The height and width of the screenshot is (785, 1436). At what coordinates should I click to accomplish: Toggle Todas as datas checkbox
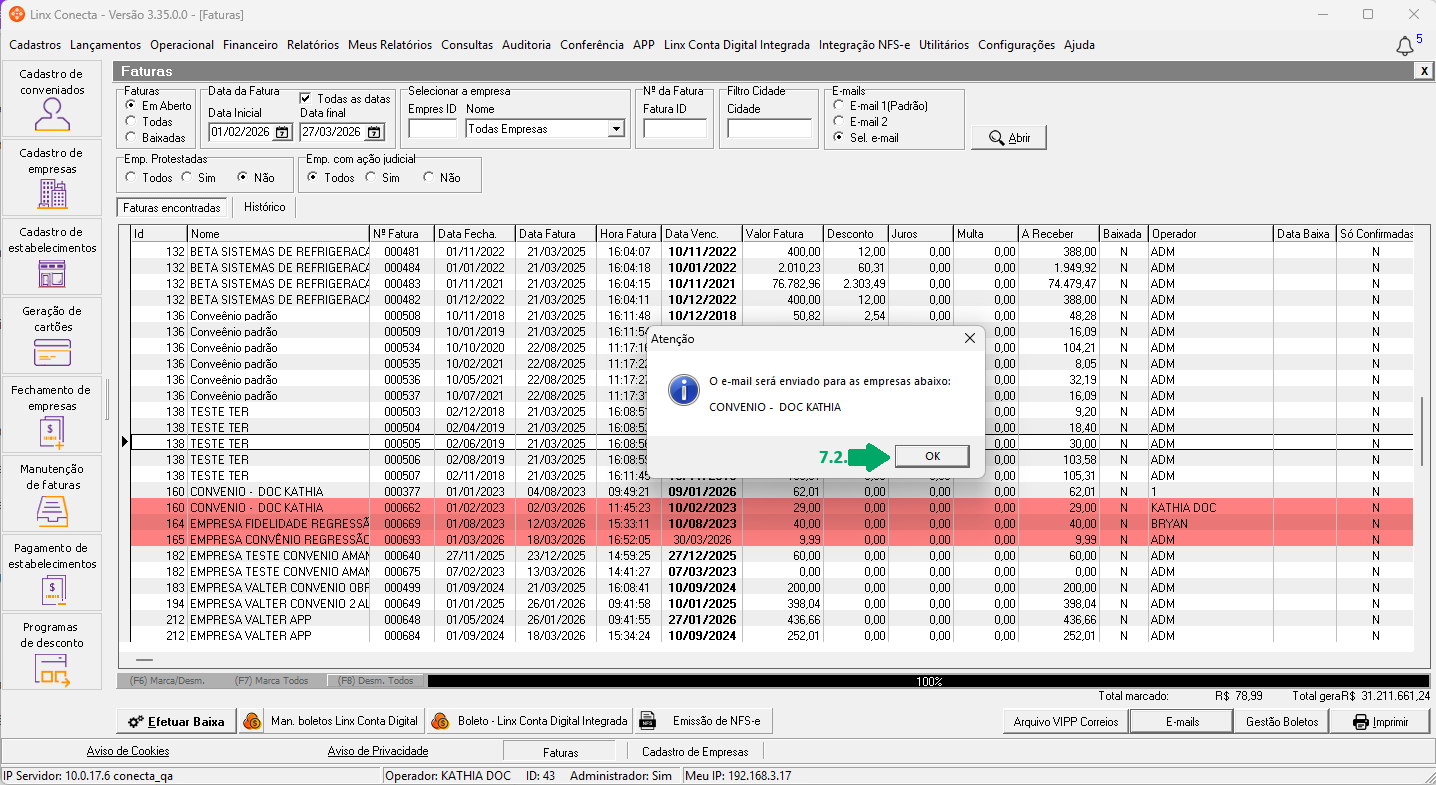(x=307, y=99)
